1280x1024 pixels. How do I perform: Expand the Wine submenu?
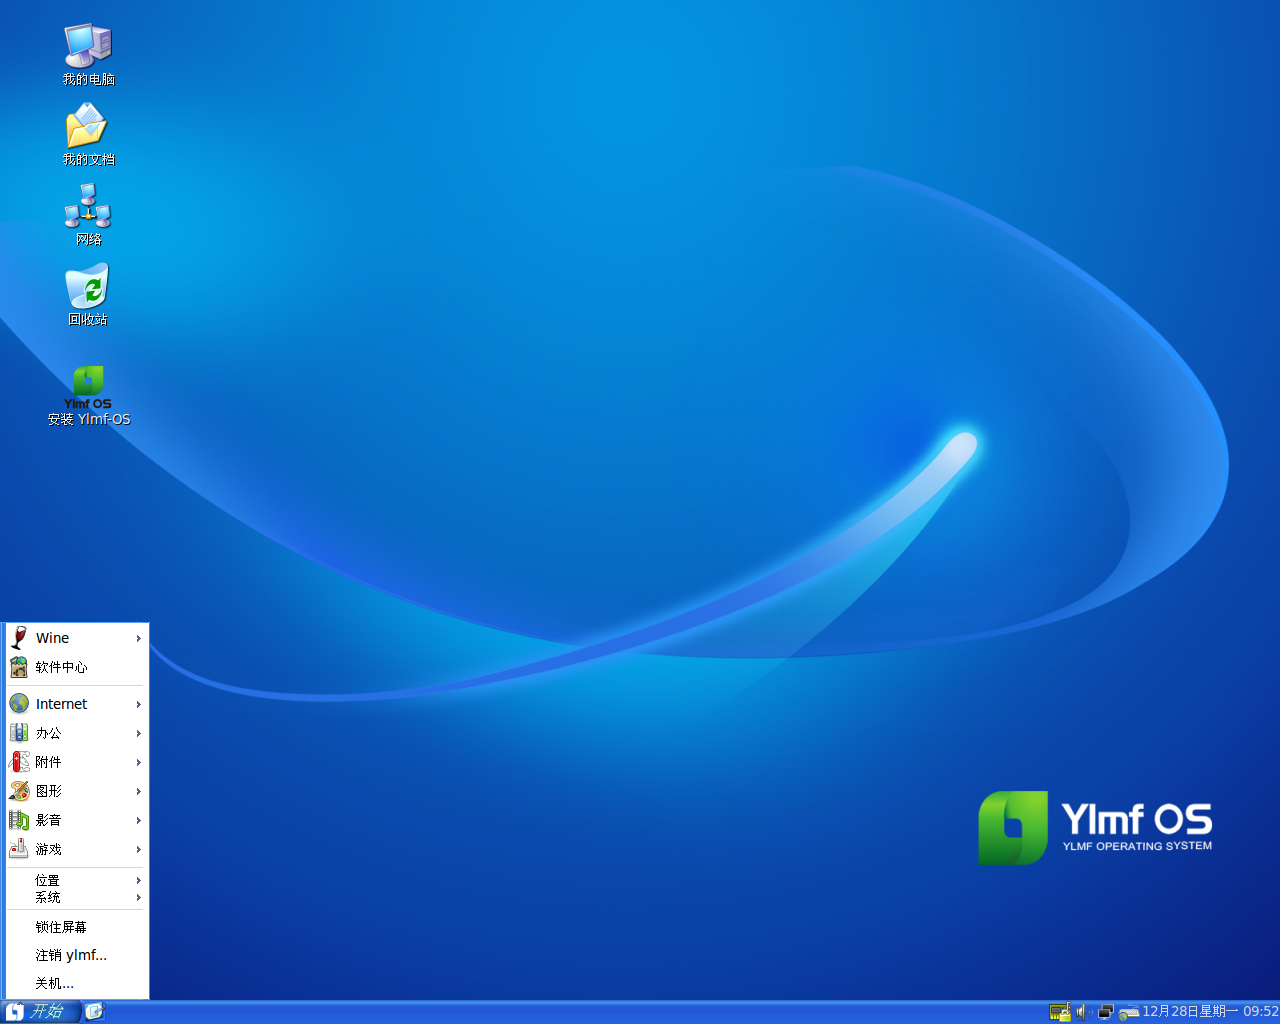click(x=77, y=638)
